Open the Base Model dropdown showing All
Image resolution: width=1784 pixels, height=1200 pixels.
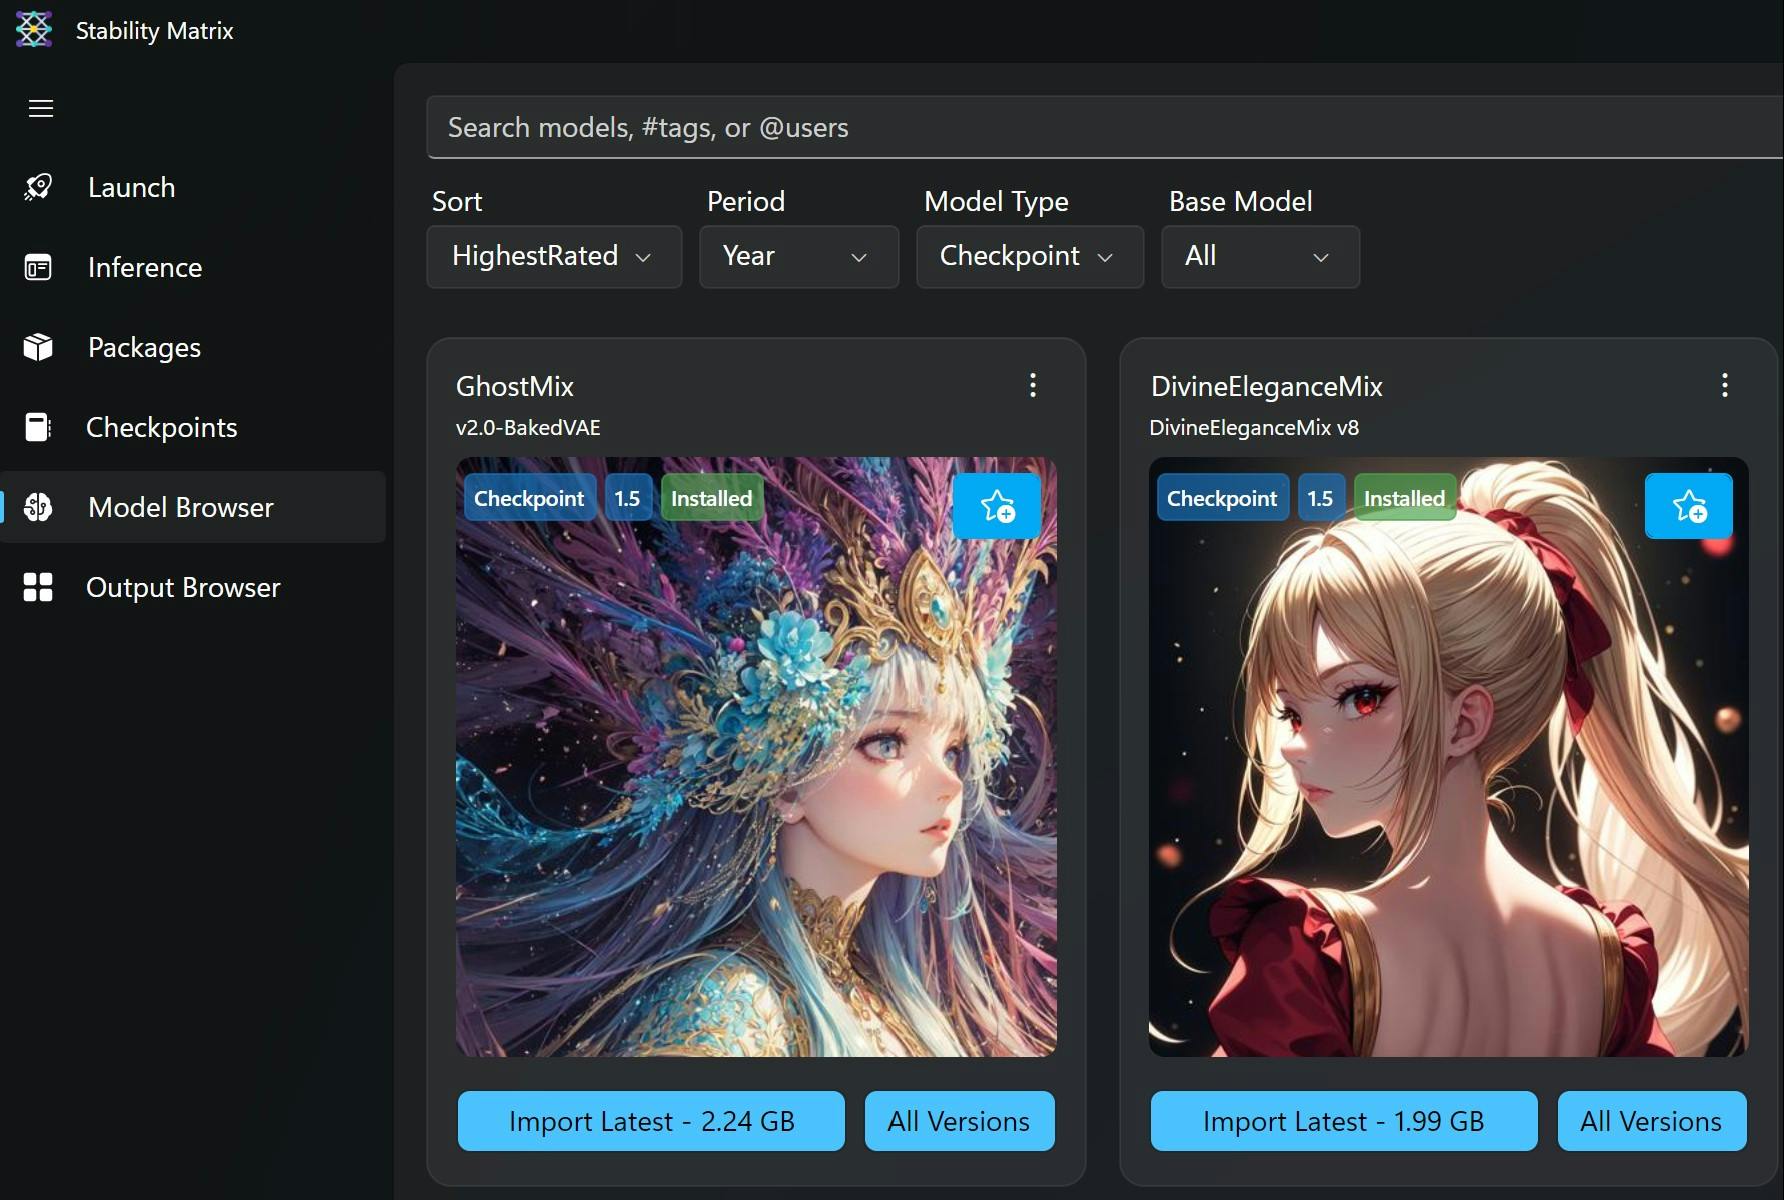tap(1260, 257)
